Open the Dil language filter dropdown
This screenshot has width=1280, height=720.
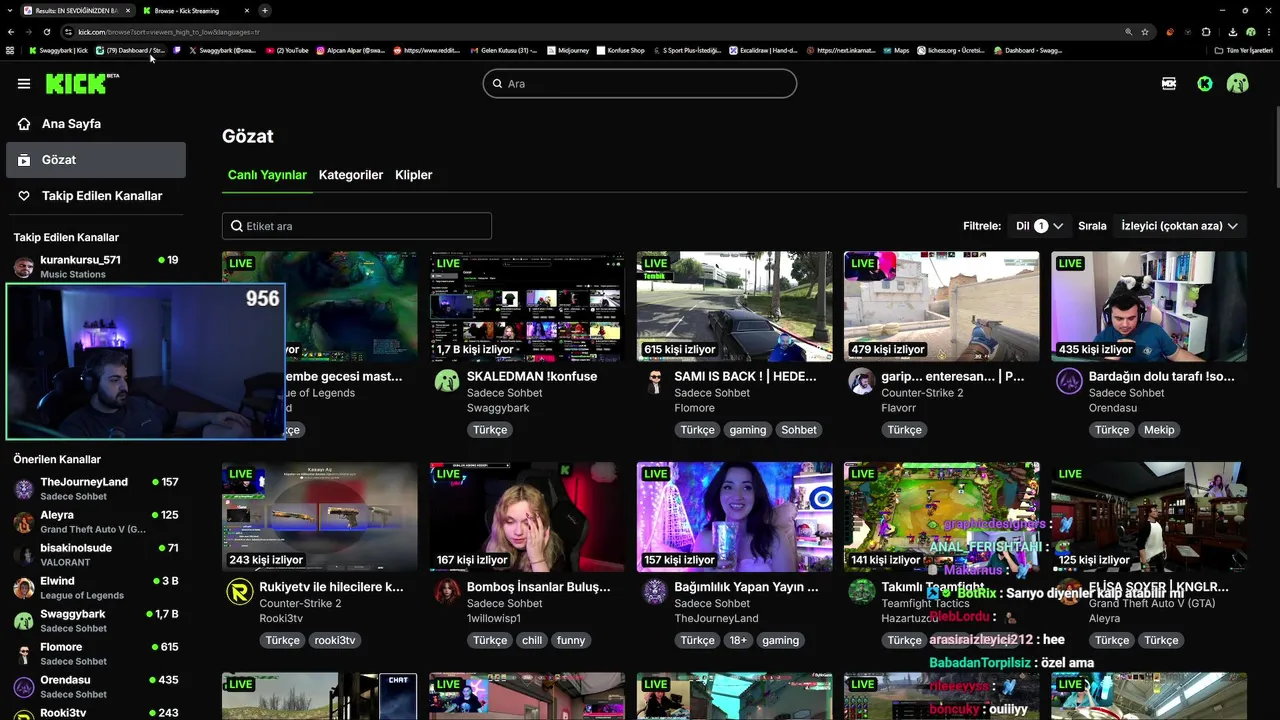coord(1039,226)
